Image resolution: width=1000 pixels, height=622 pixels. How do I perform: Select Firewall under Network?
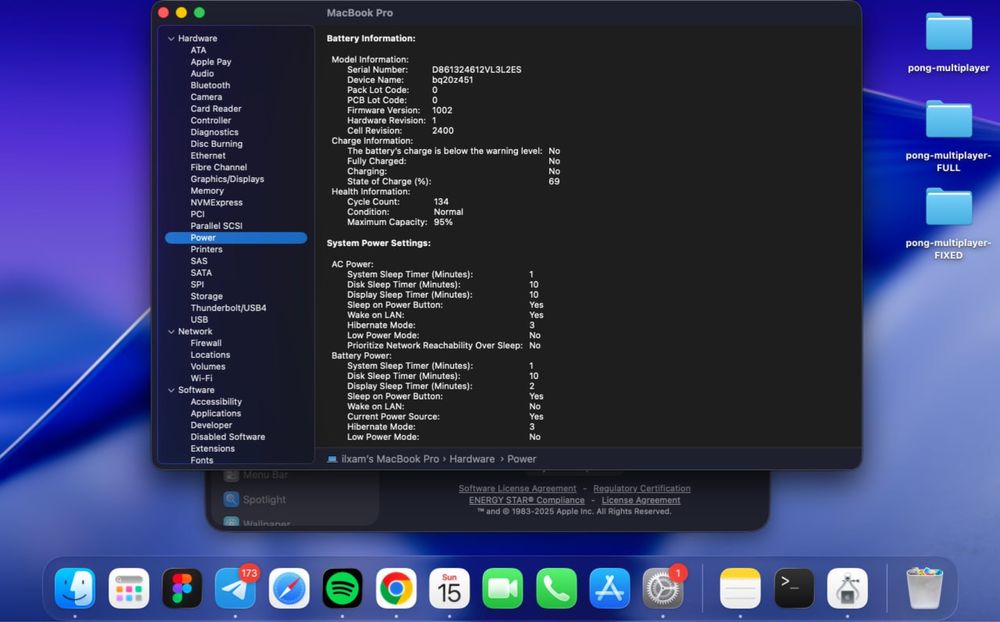(206, 343)
